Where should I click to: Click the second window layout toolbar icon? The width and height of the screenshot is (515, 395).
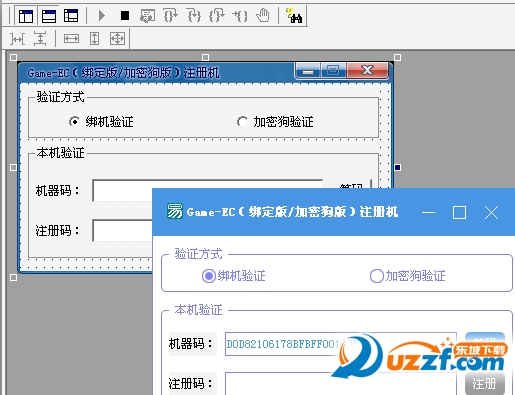click(49, 16)
